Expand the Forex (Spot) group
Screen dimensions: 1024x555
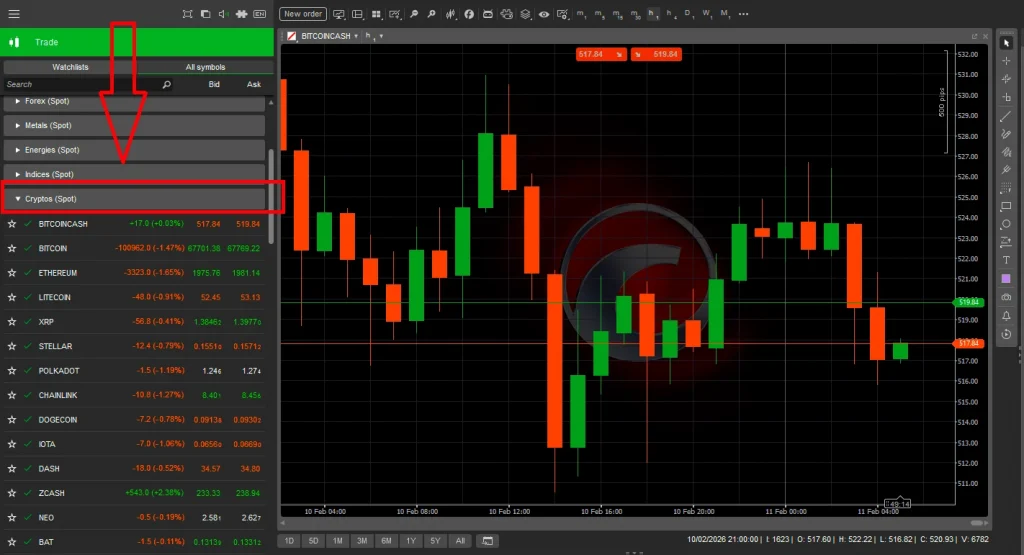click(135, 102)
